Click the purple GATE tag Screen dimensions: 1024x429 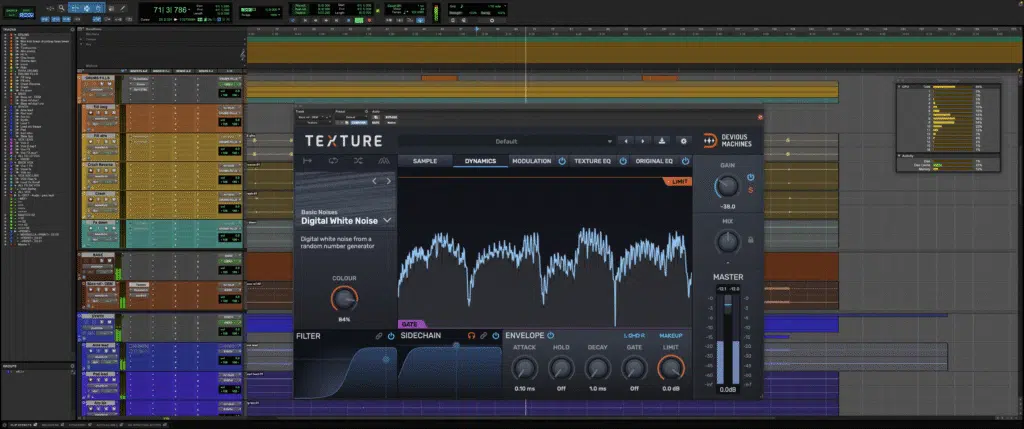point(411,324)
